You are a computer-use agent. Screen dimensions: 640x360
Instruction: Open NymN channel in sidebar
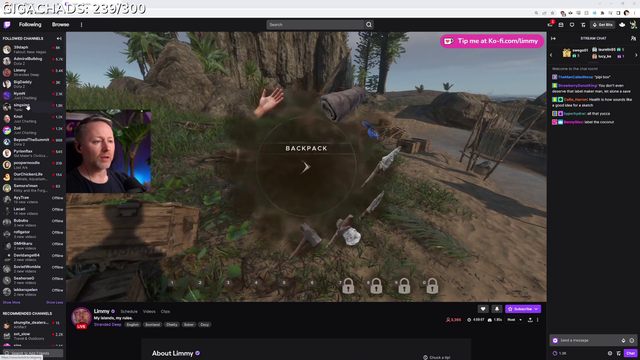(x=33, y=96)
